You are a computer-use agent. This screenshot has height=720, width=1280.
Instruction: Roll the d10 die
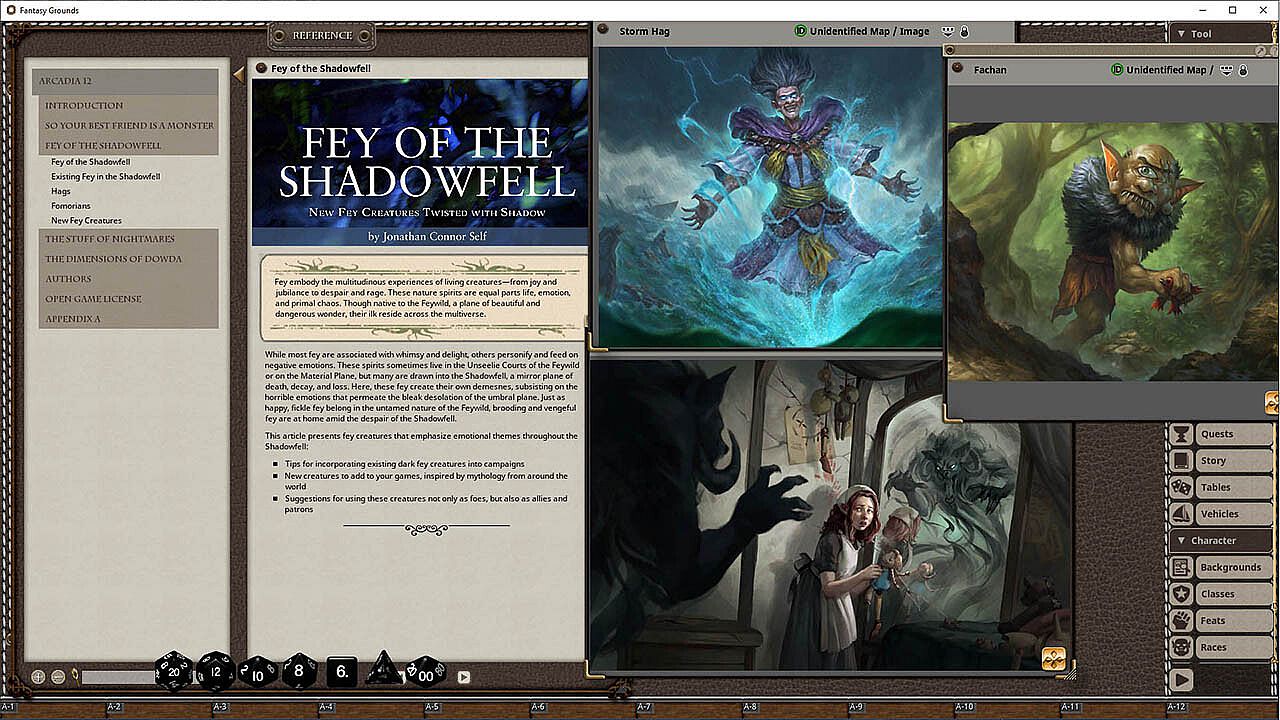(258, 673)
